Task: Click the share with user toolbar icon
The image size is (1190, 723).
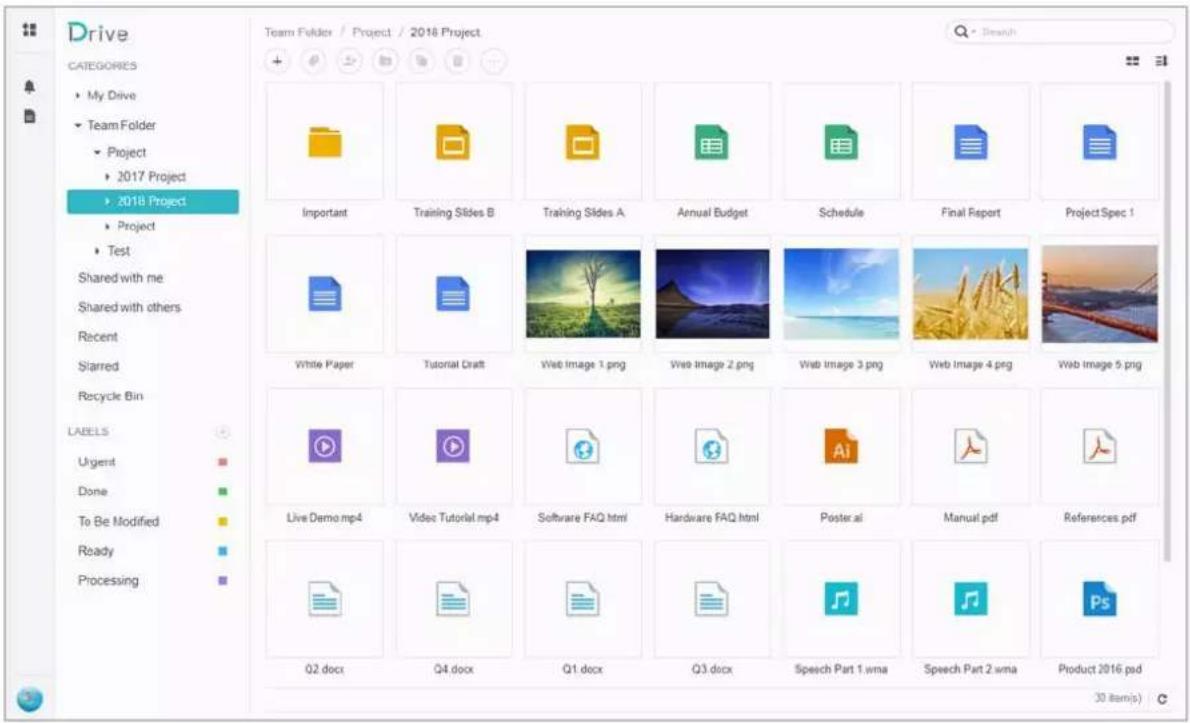Action: tap(349, 61)
